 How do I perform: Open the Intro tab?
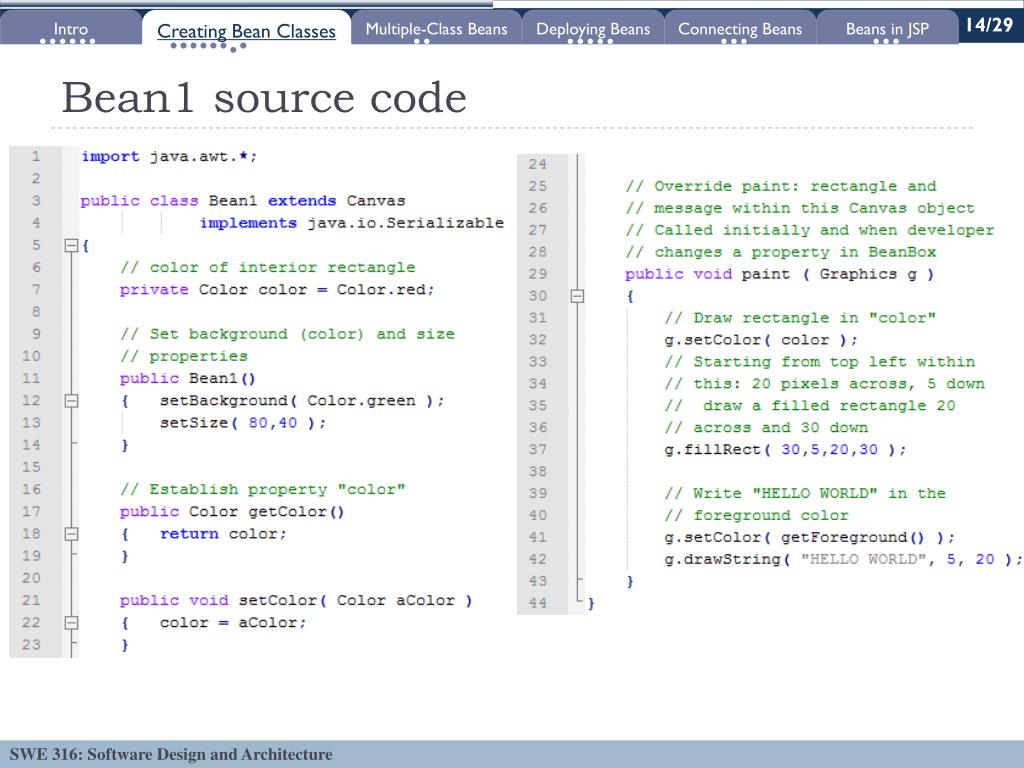(70, 29)
